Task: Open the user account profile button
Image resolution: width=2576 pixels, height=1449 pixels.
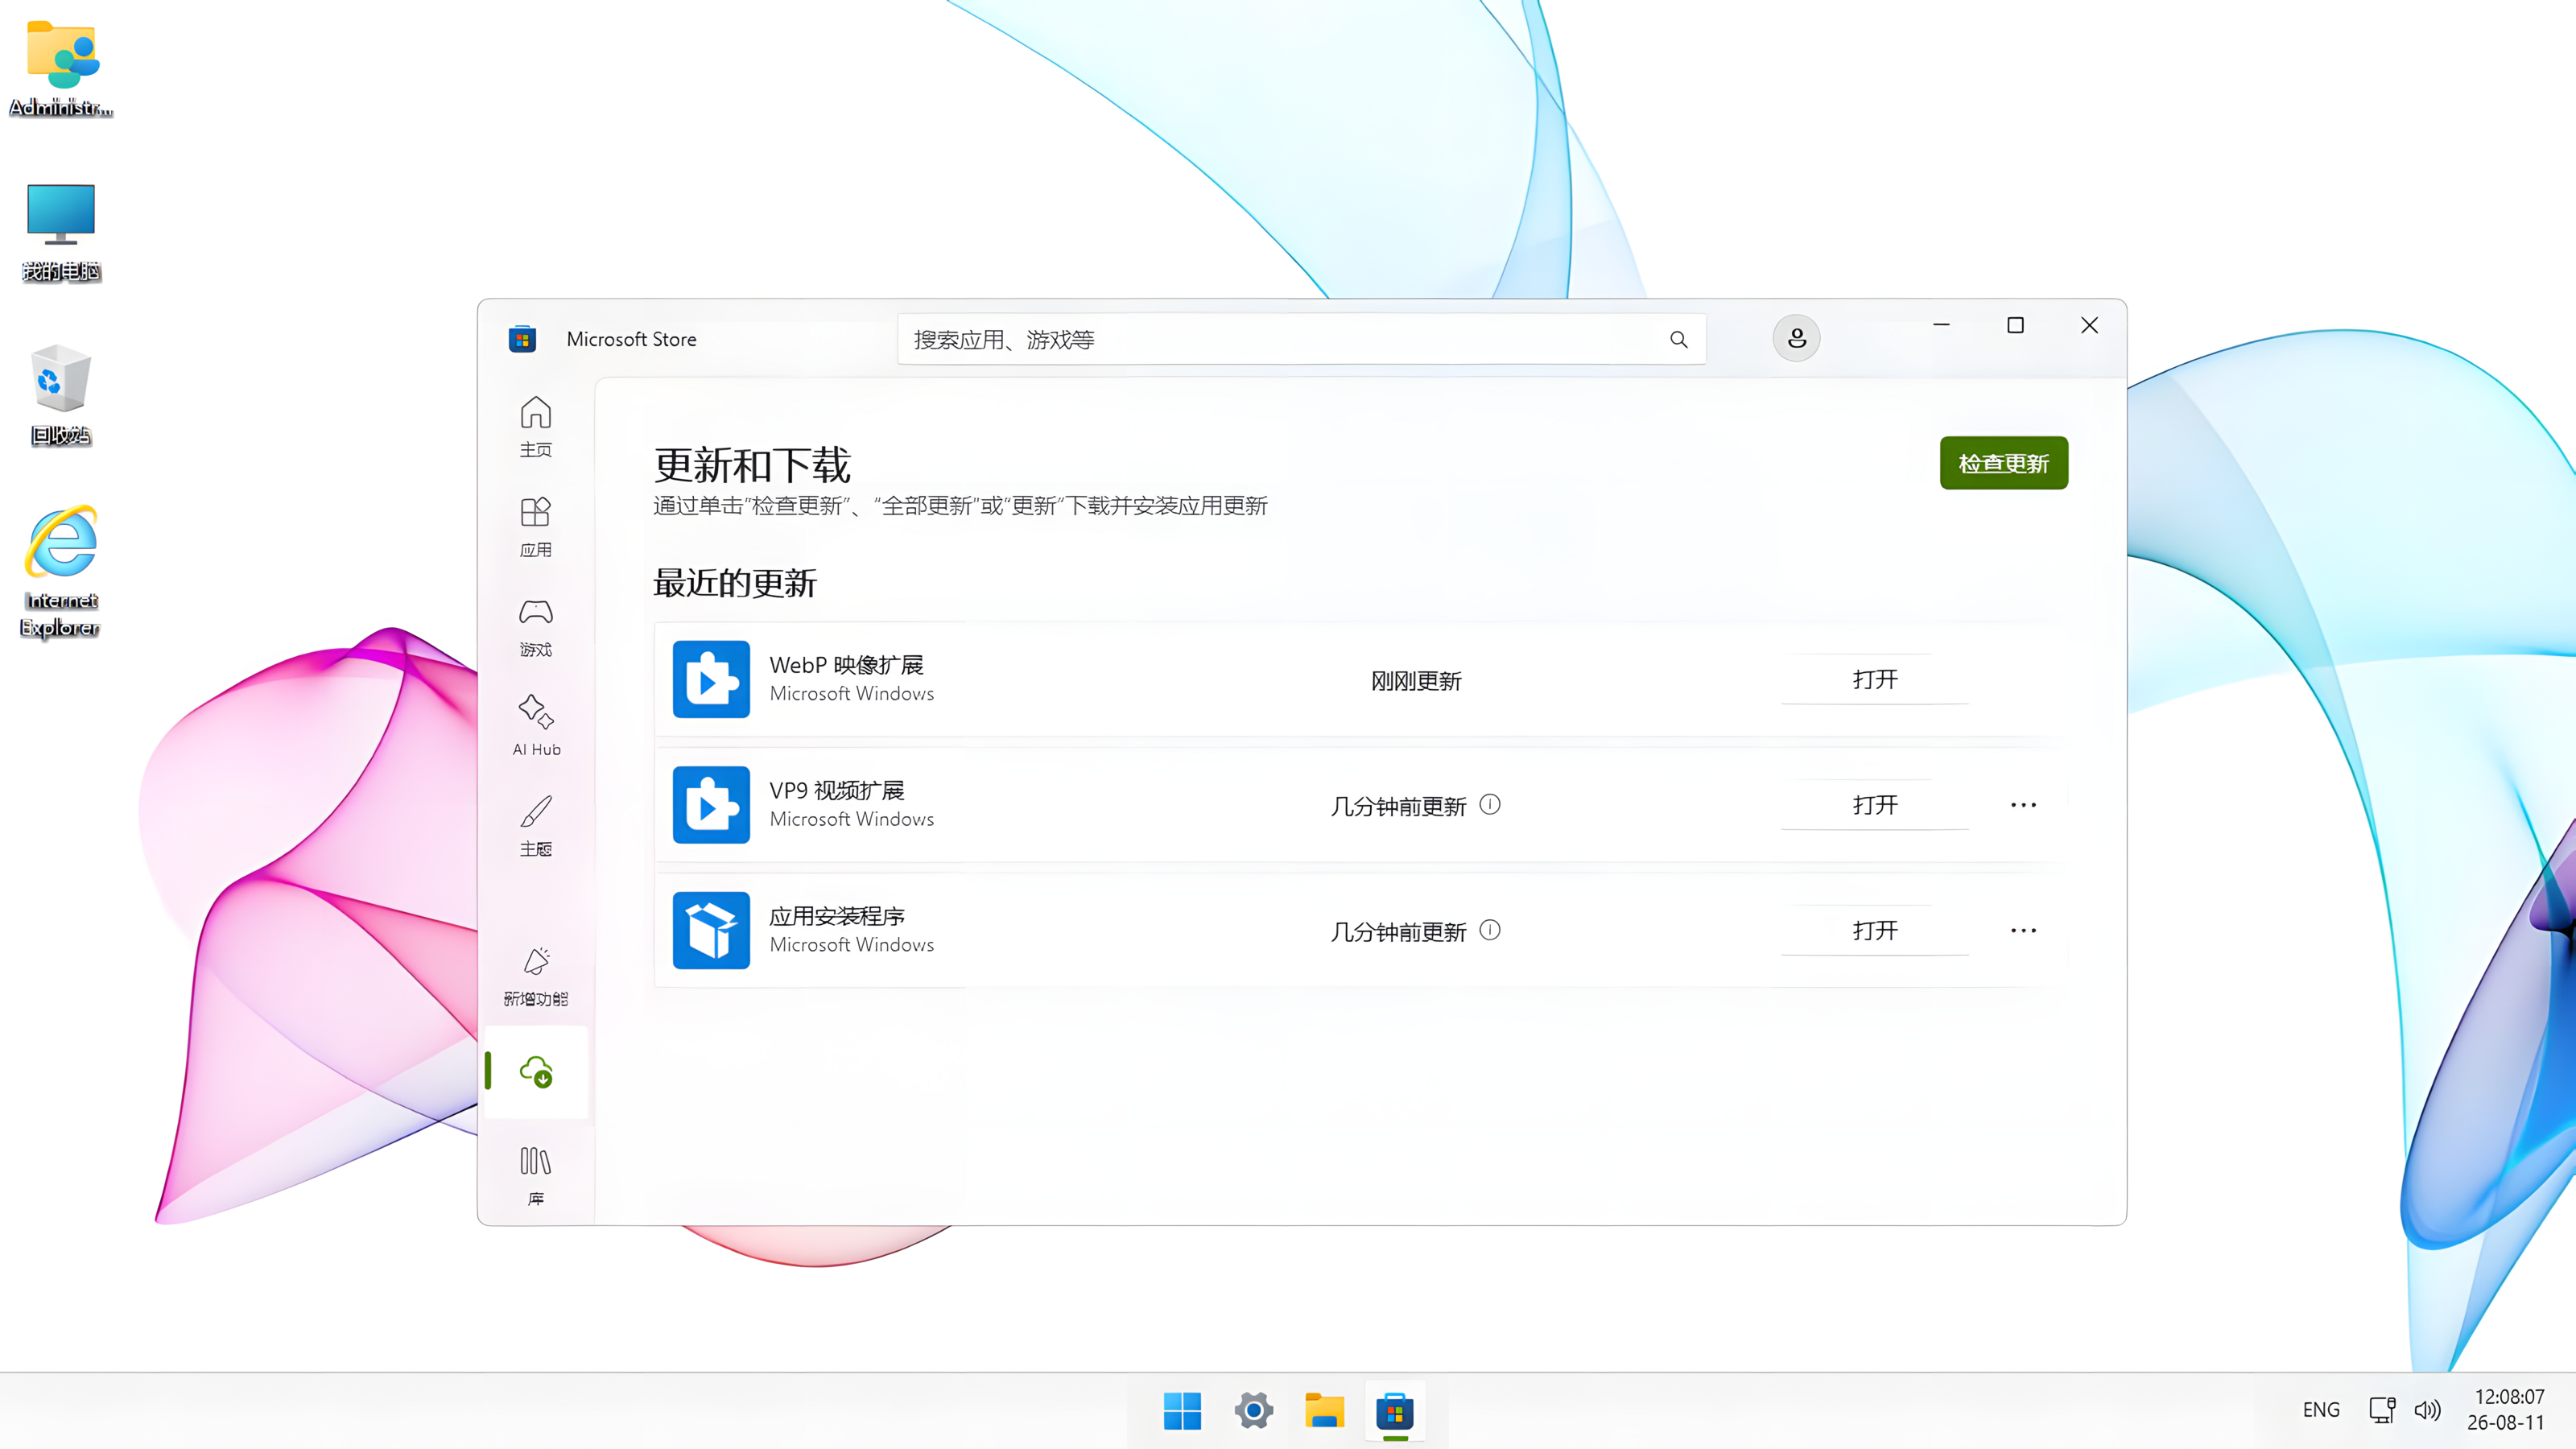Action: tap(1796, 338)
